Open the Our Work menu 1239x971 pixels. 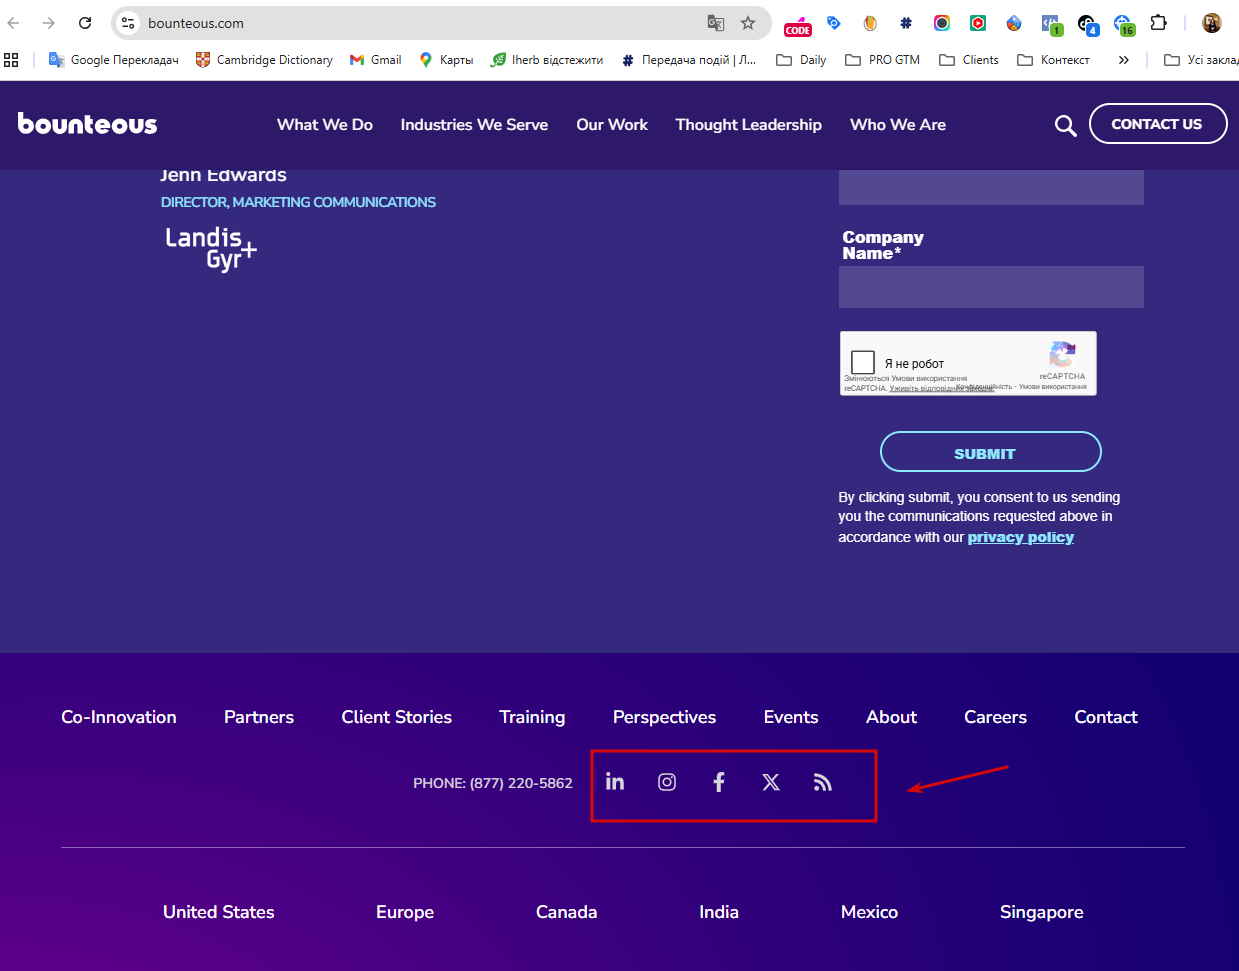(612, 125)
